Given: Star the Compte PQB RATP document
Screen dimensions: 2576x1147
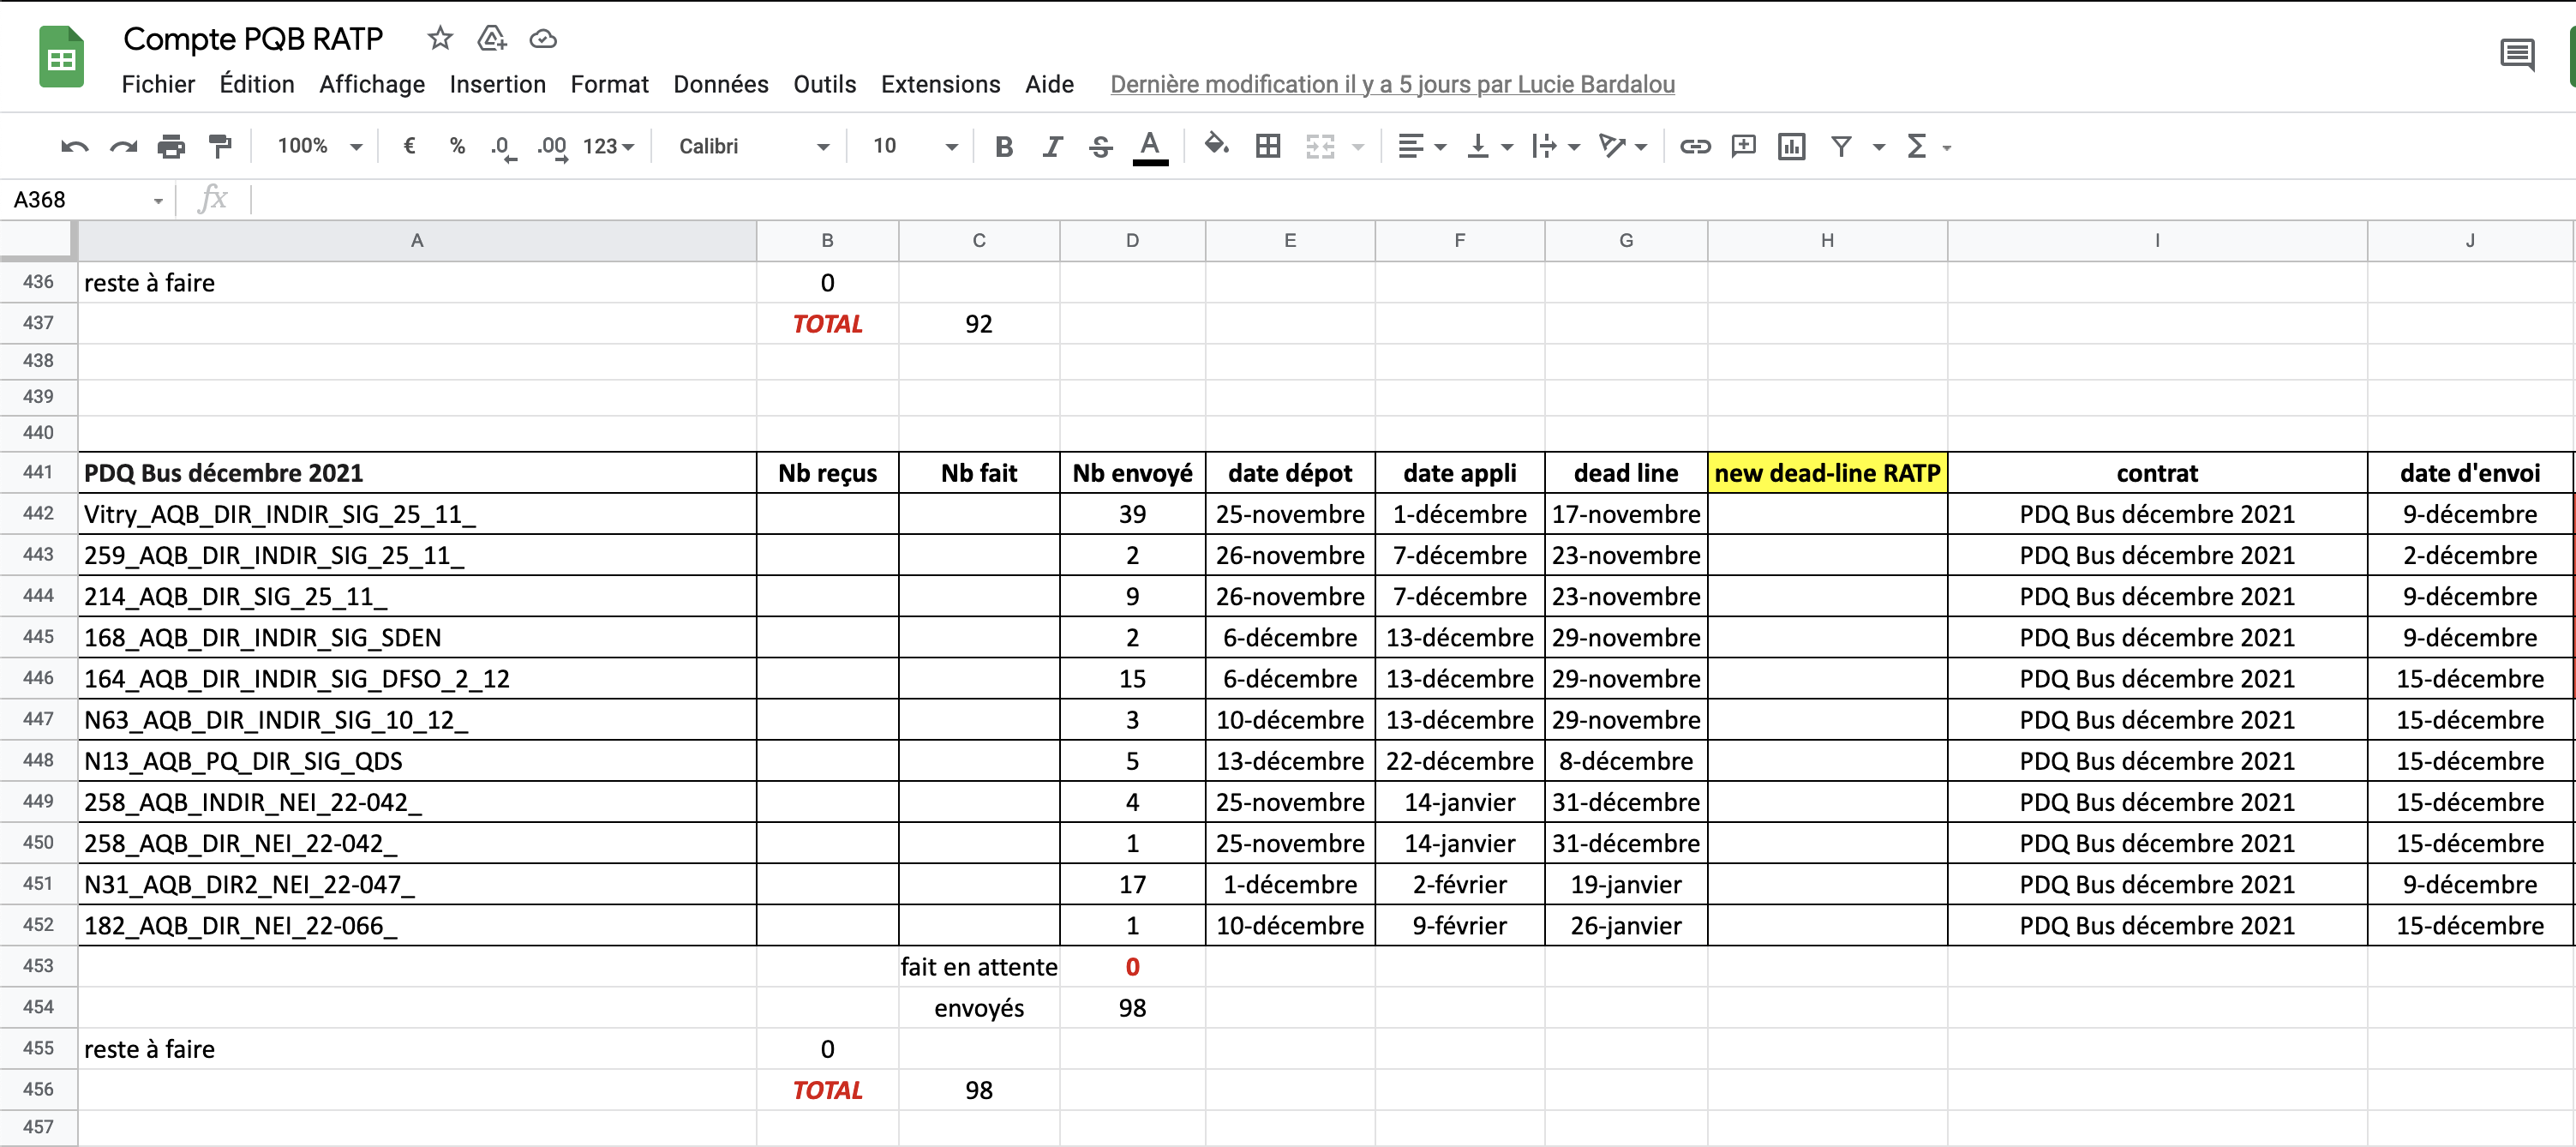Looking at the screenshot, I should coord(440,39).
